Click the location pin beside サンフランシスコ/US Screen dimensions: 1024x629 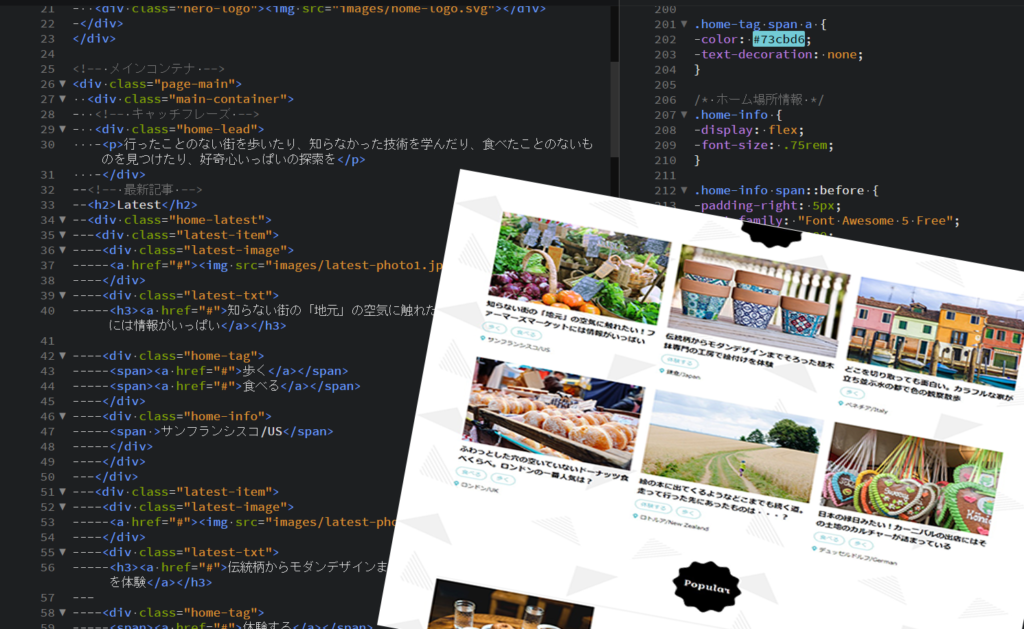tap(483, 339)
